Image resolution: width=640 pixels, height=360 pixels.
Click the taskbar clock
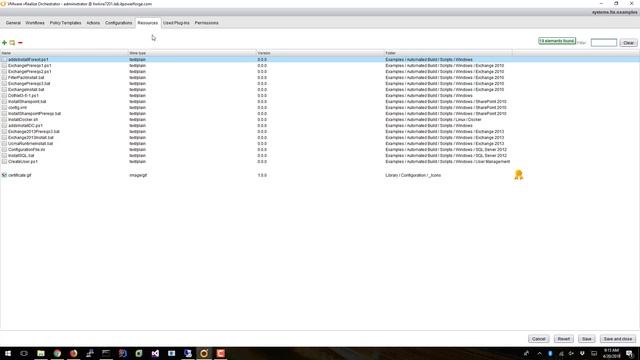[611, 353]
